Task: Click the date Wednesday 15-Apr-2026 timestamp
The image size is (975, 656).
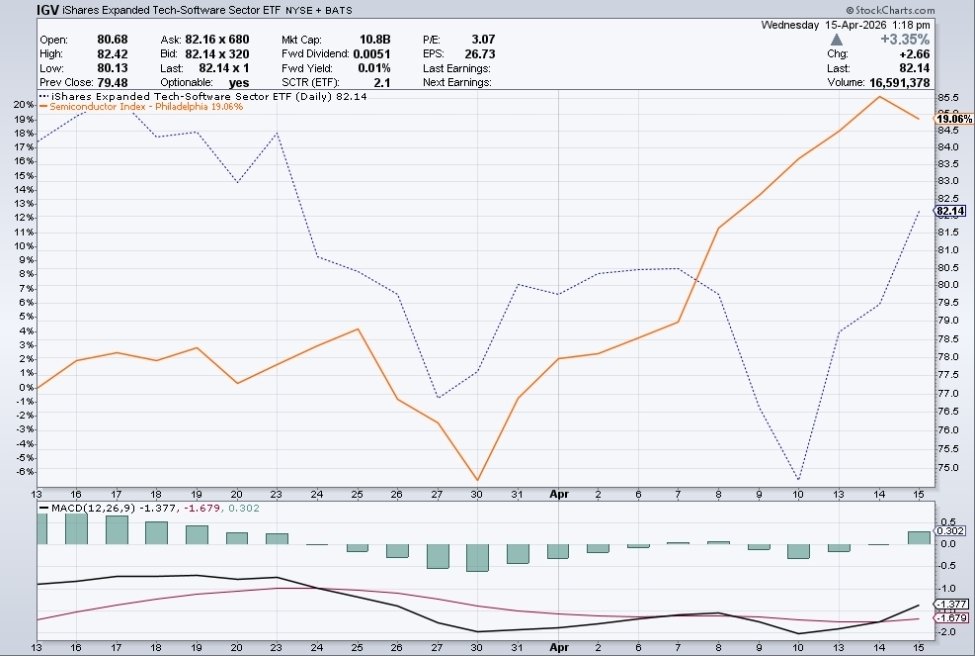Action: point(846,25)
